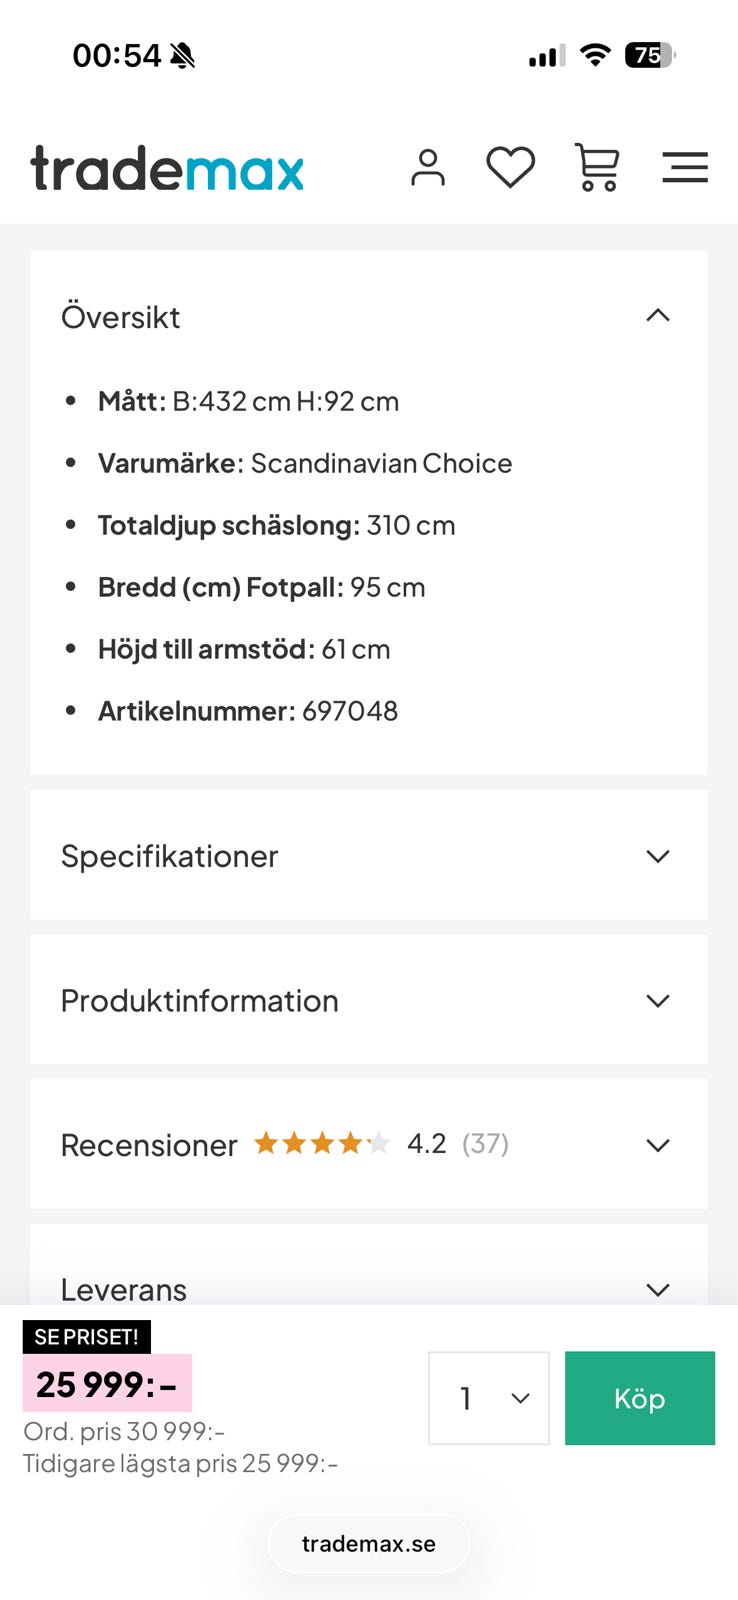Tap the 25 999:- price label
The image size is (738, 1600).
tap(107, 1384)
